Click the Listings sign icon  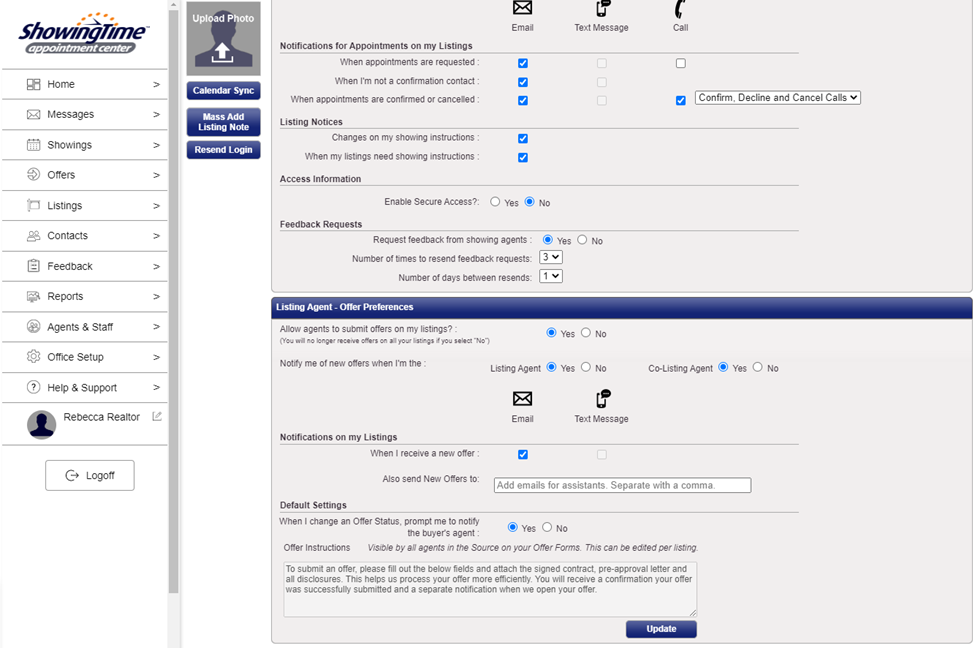pyautogui.click(x=34, y=205)
